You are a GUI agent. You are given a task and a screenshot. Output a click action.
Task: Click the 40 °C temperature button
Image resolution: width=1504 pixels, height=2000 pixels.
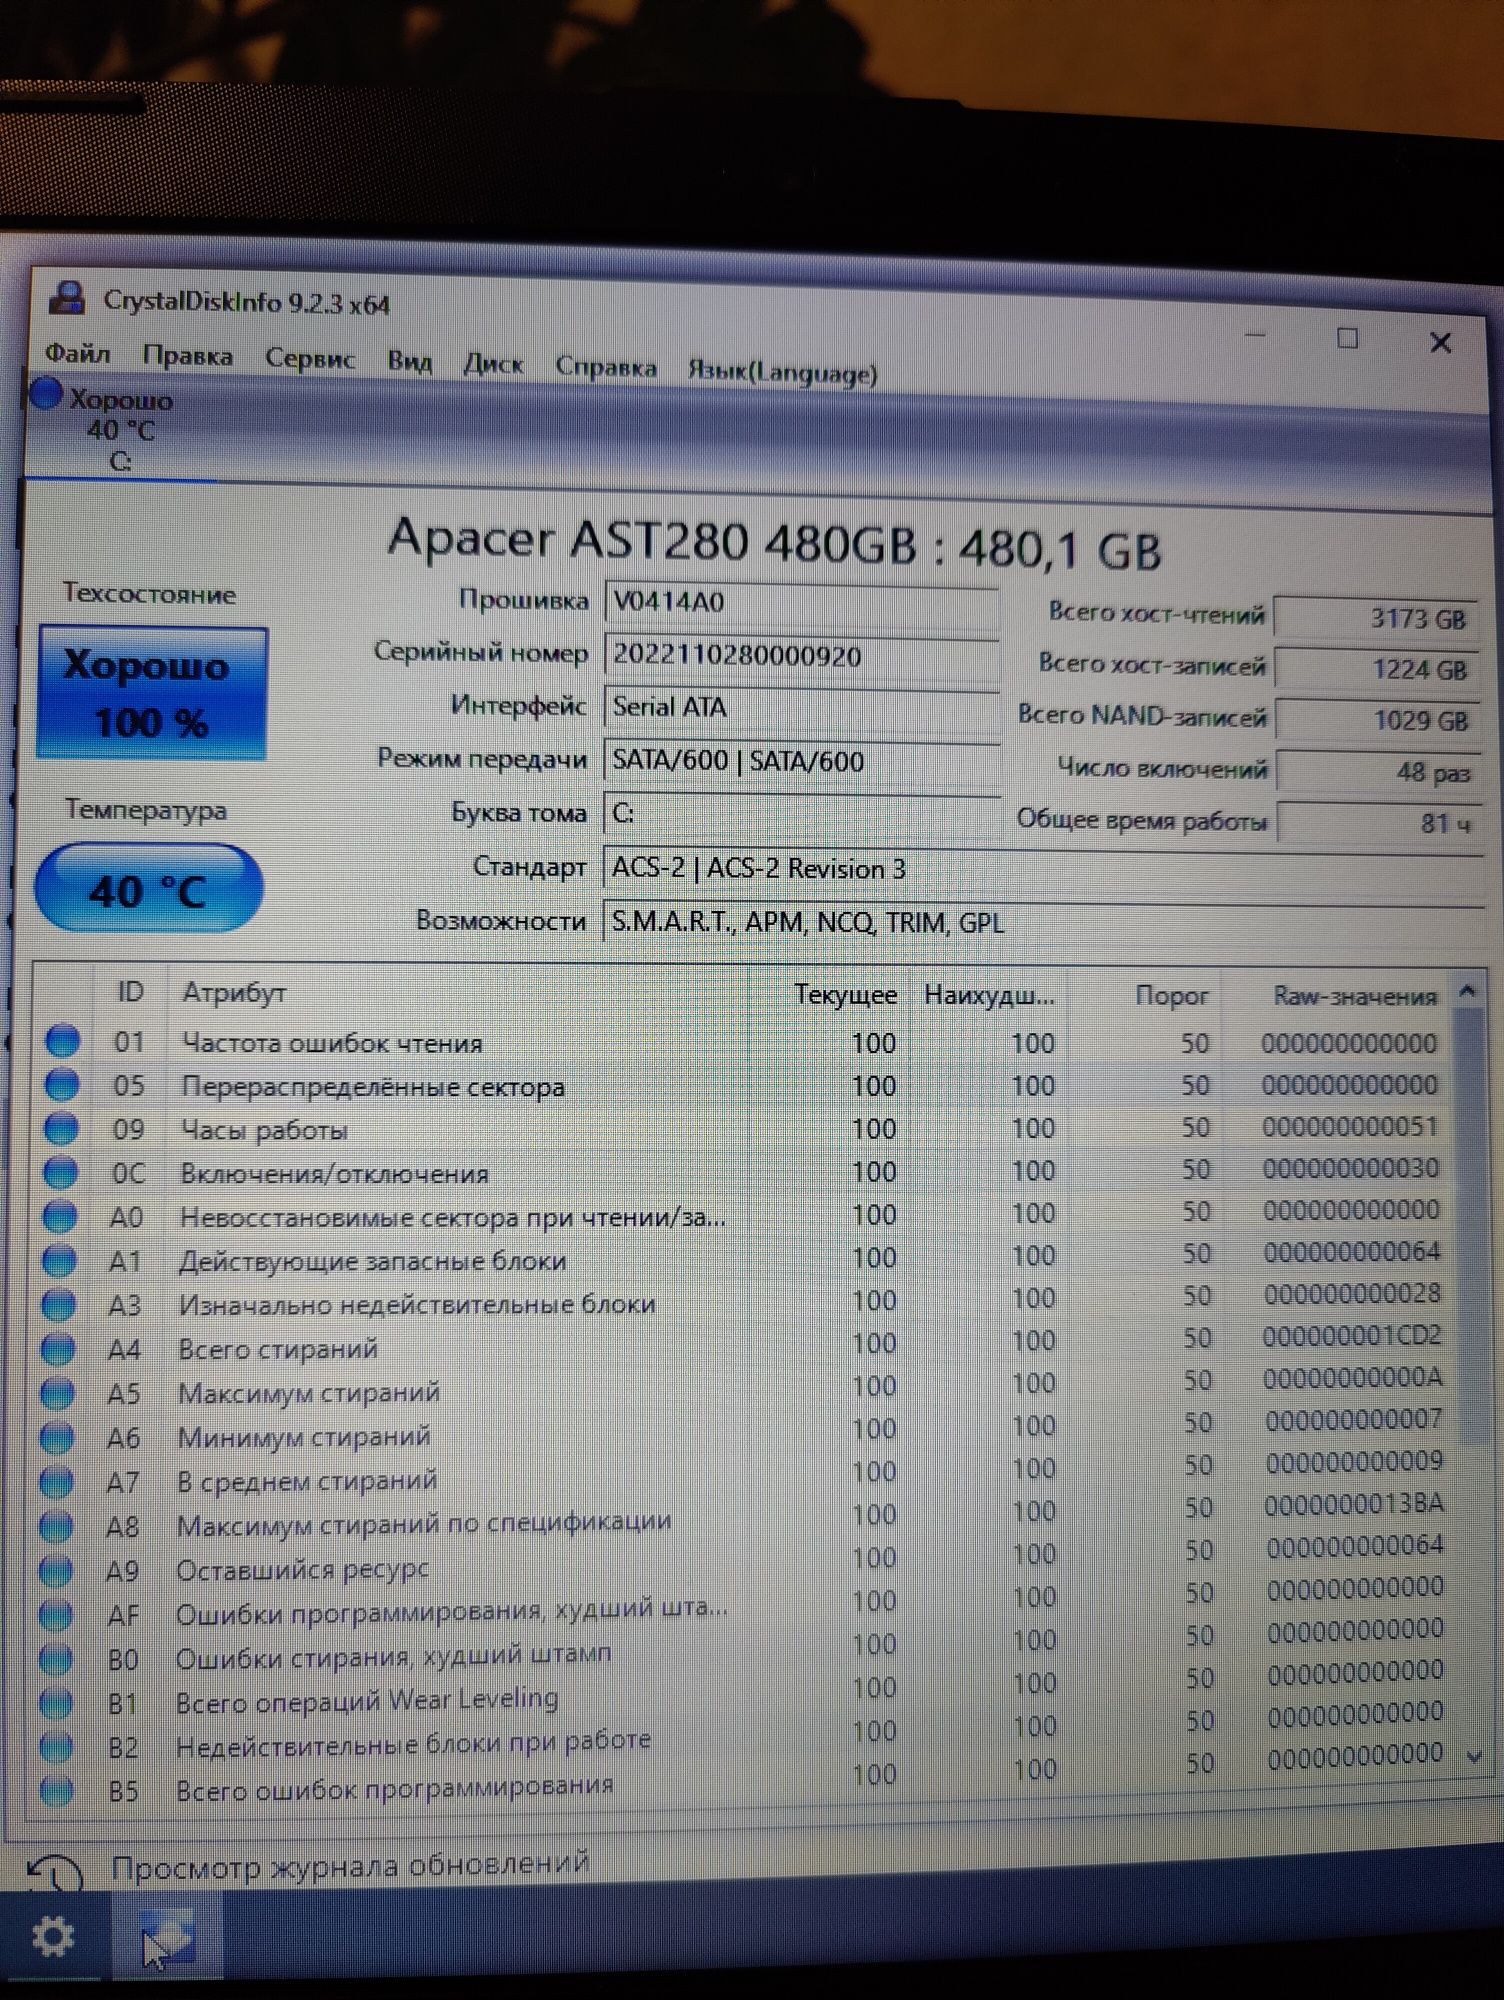148,888
